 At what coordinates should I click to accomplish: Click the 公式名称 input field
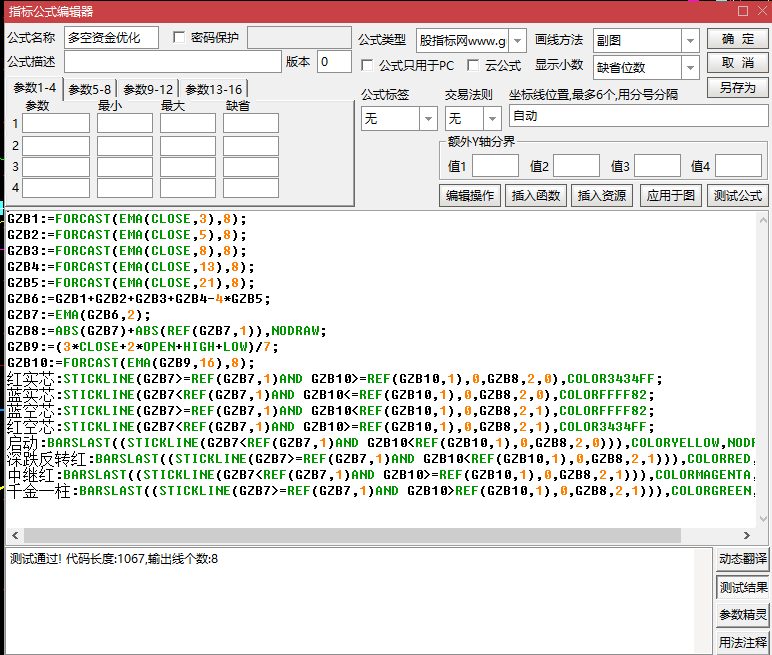[x=111, y=37]
